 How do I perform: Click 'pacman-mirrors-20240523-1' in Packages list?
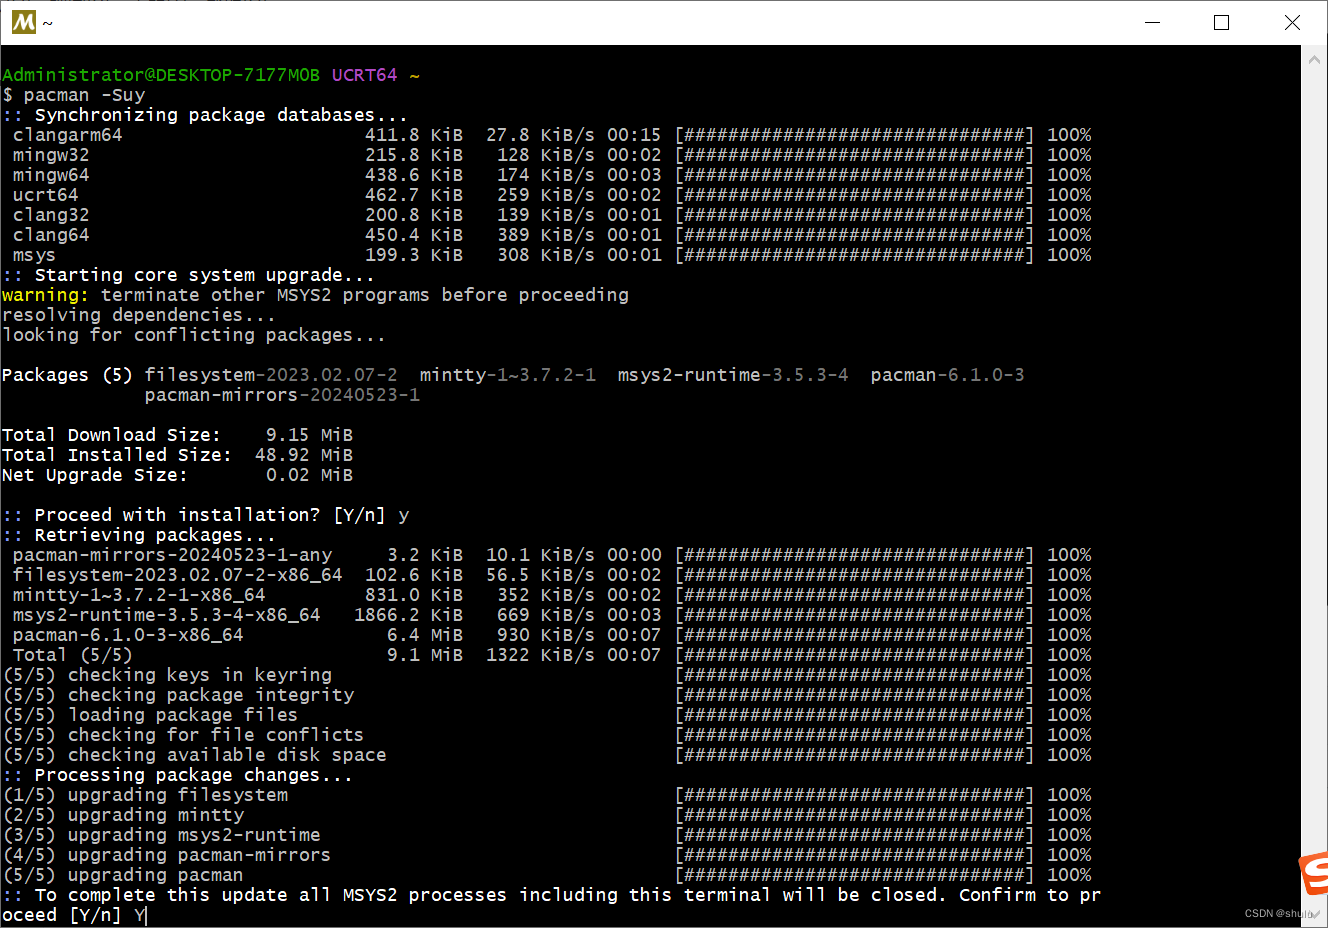point(282,395)
